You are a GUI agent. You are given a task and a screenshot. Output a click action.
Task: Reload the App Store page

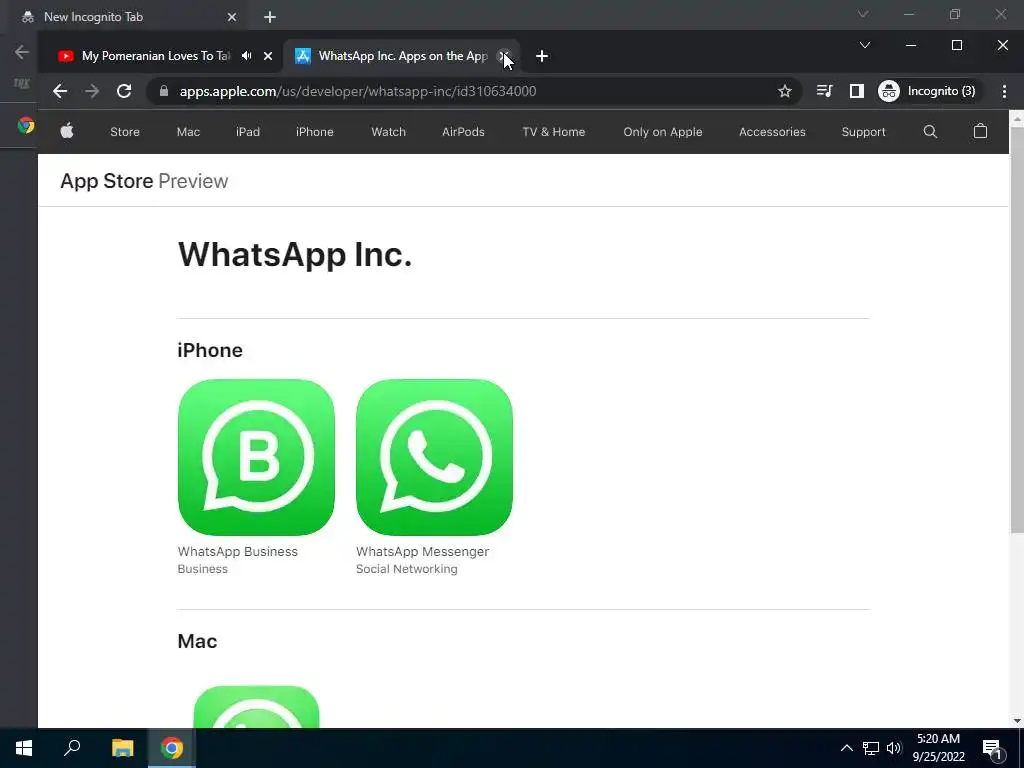click(x=124, y=91)
